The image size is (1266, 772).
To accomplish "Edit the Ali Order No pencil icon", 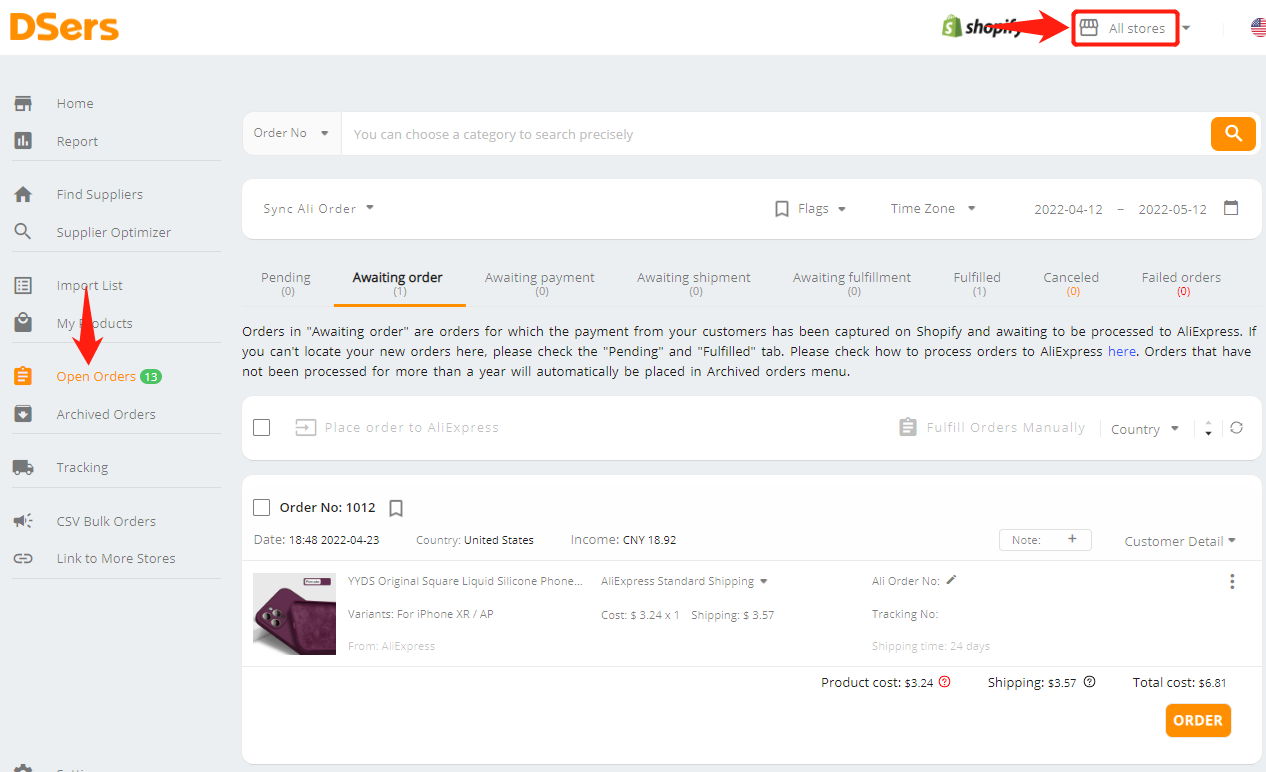I will 952,580.
